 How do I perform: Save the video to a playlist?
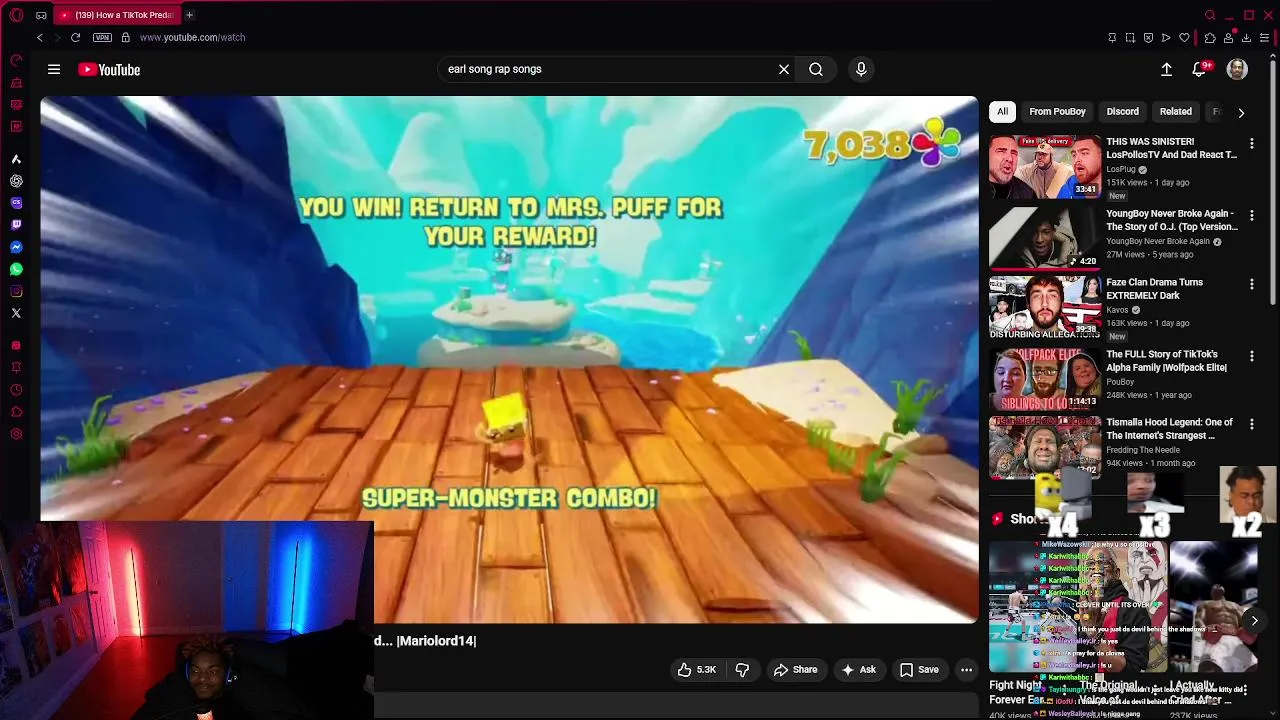click(x=919, y=670)
